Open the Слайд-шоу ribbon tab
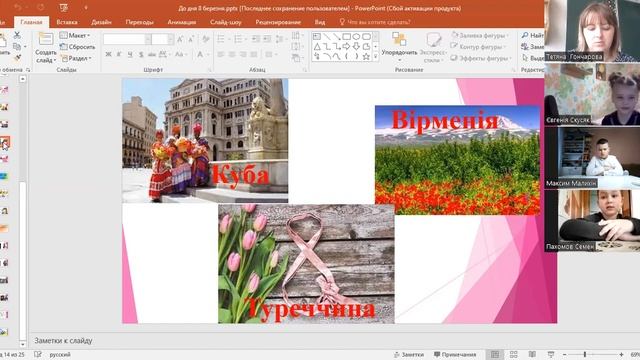This screenshot has height=360, width=640. click(x=226, y=22)
